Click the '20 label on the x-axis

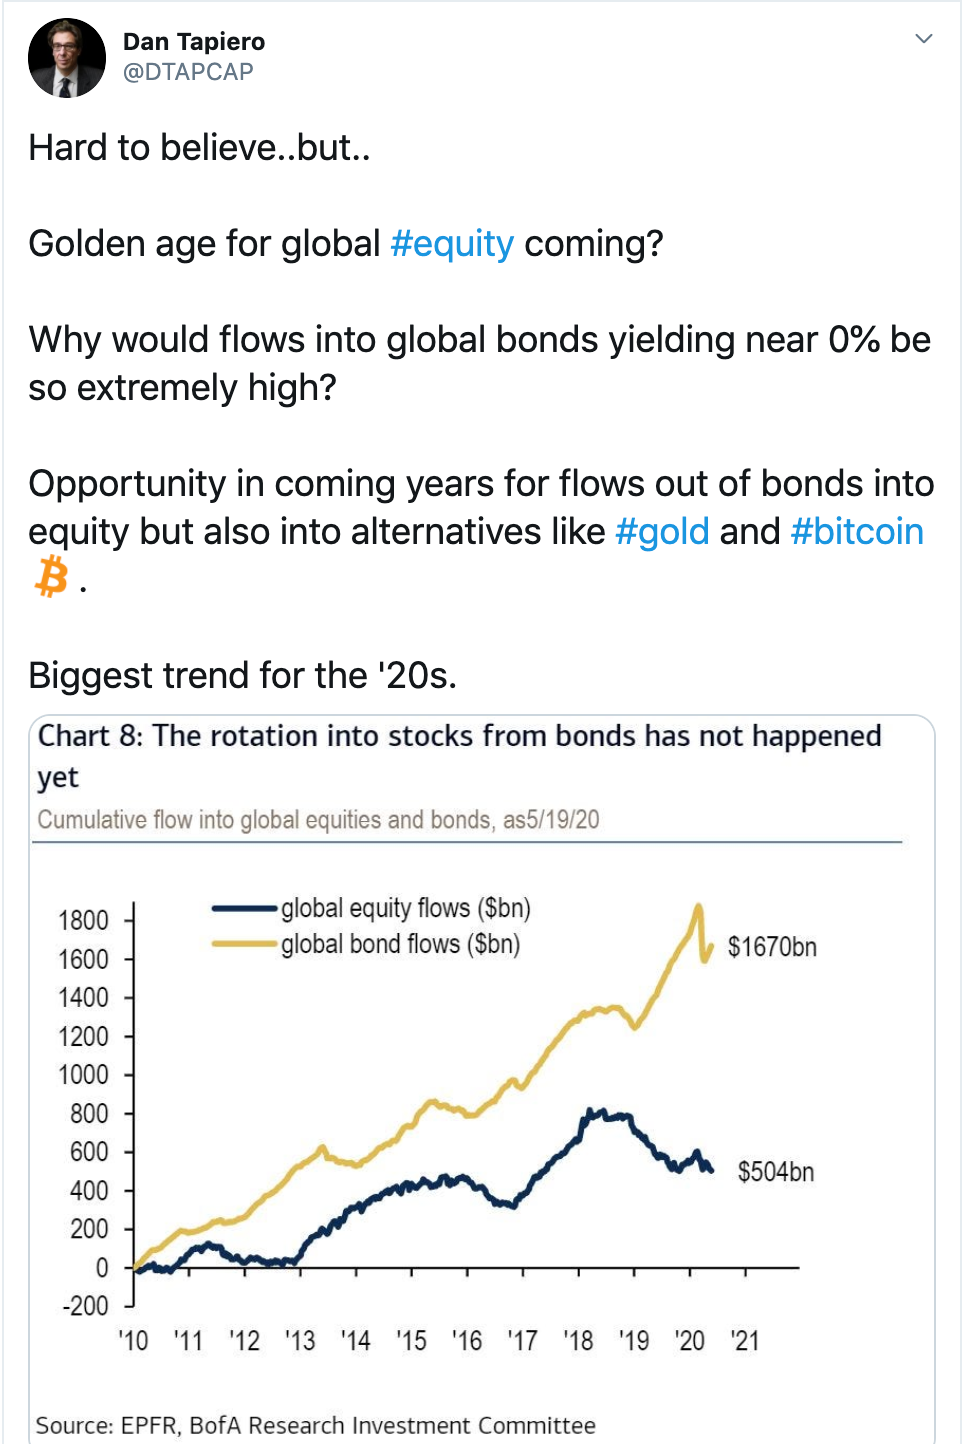click(x=689, y=1341)
